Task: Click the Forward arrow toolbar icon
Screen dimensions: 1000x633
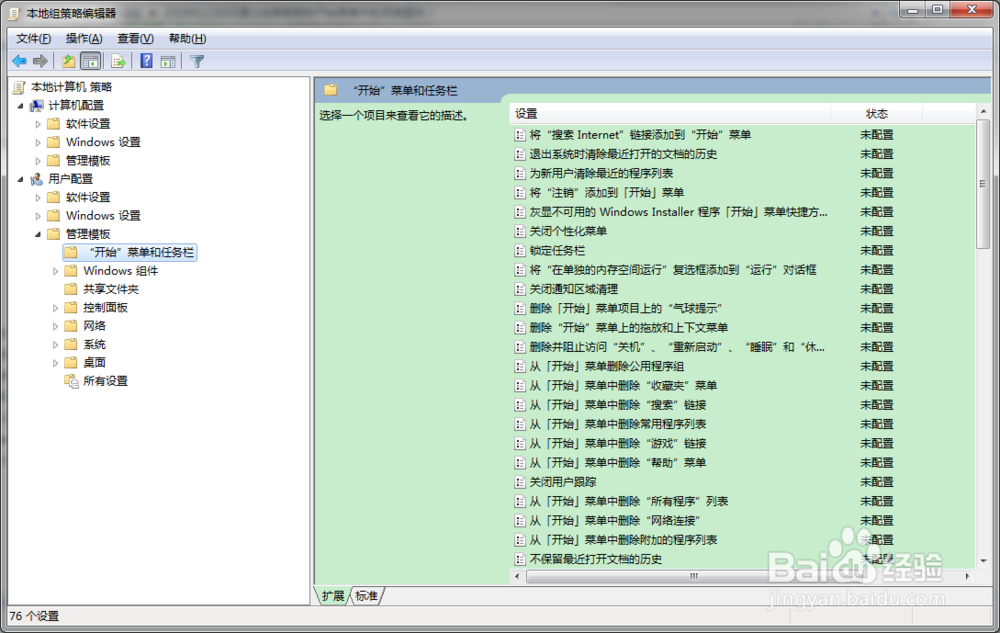Action: (40, 61)
